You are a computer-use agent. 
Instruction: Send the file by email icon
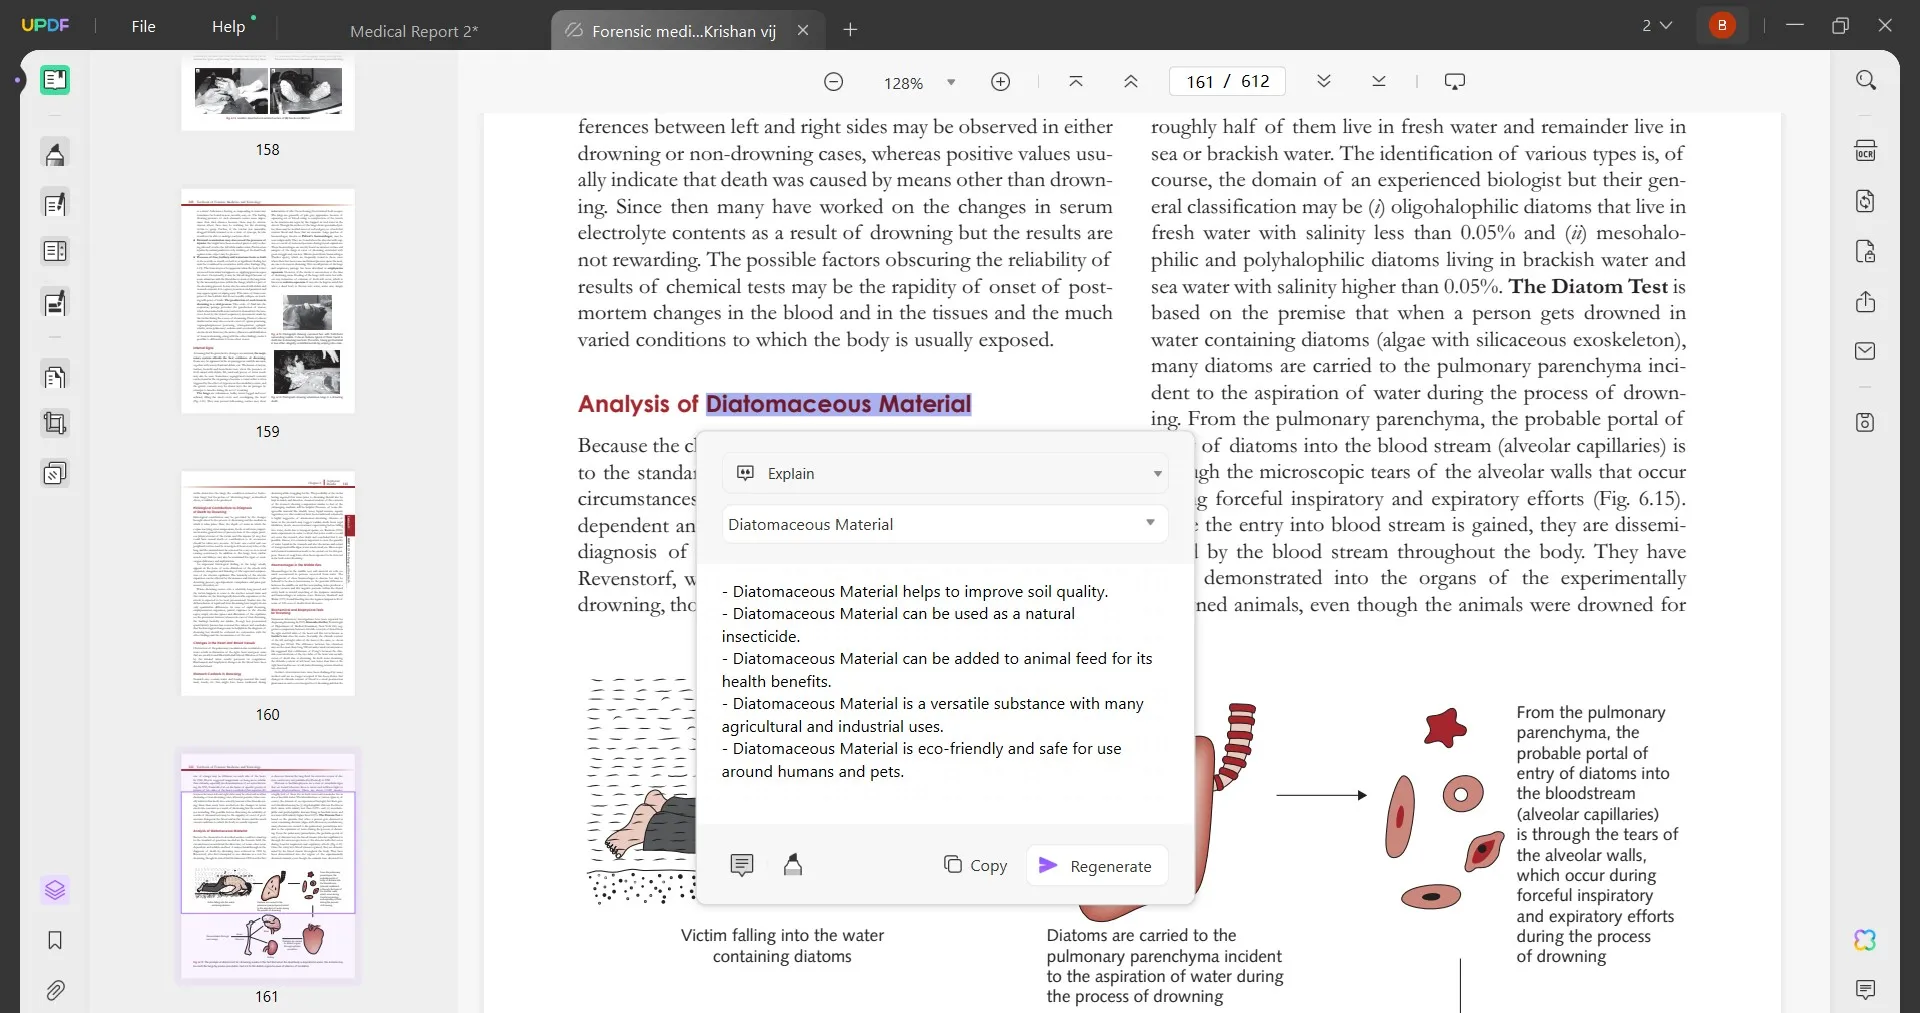1866,351
